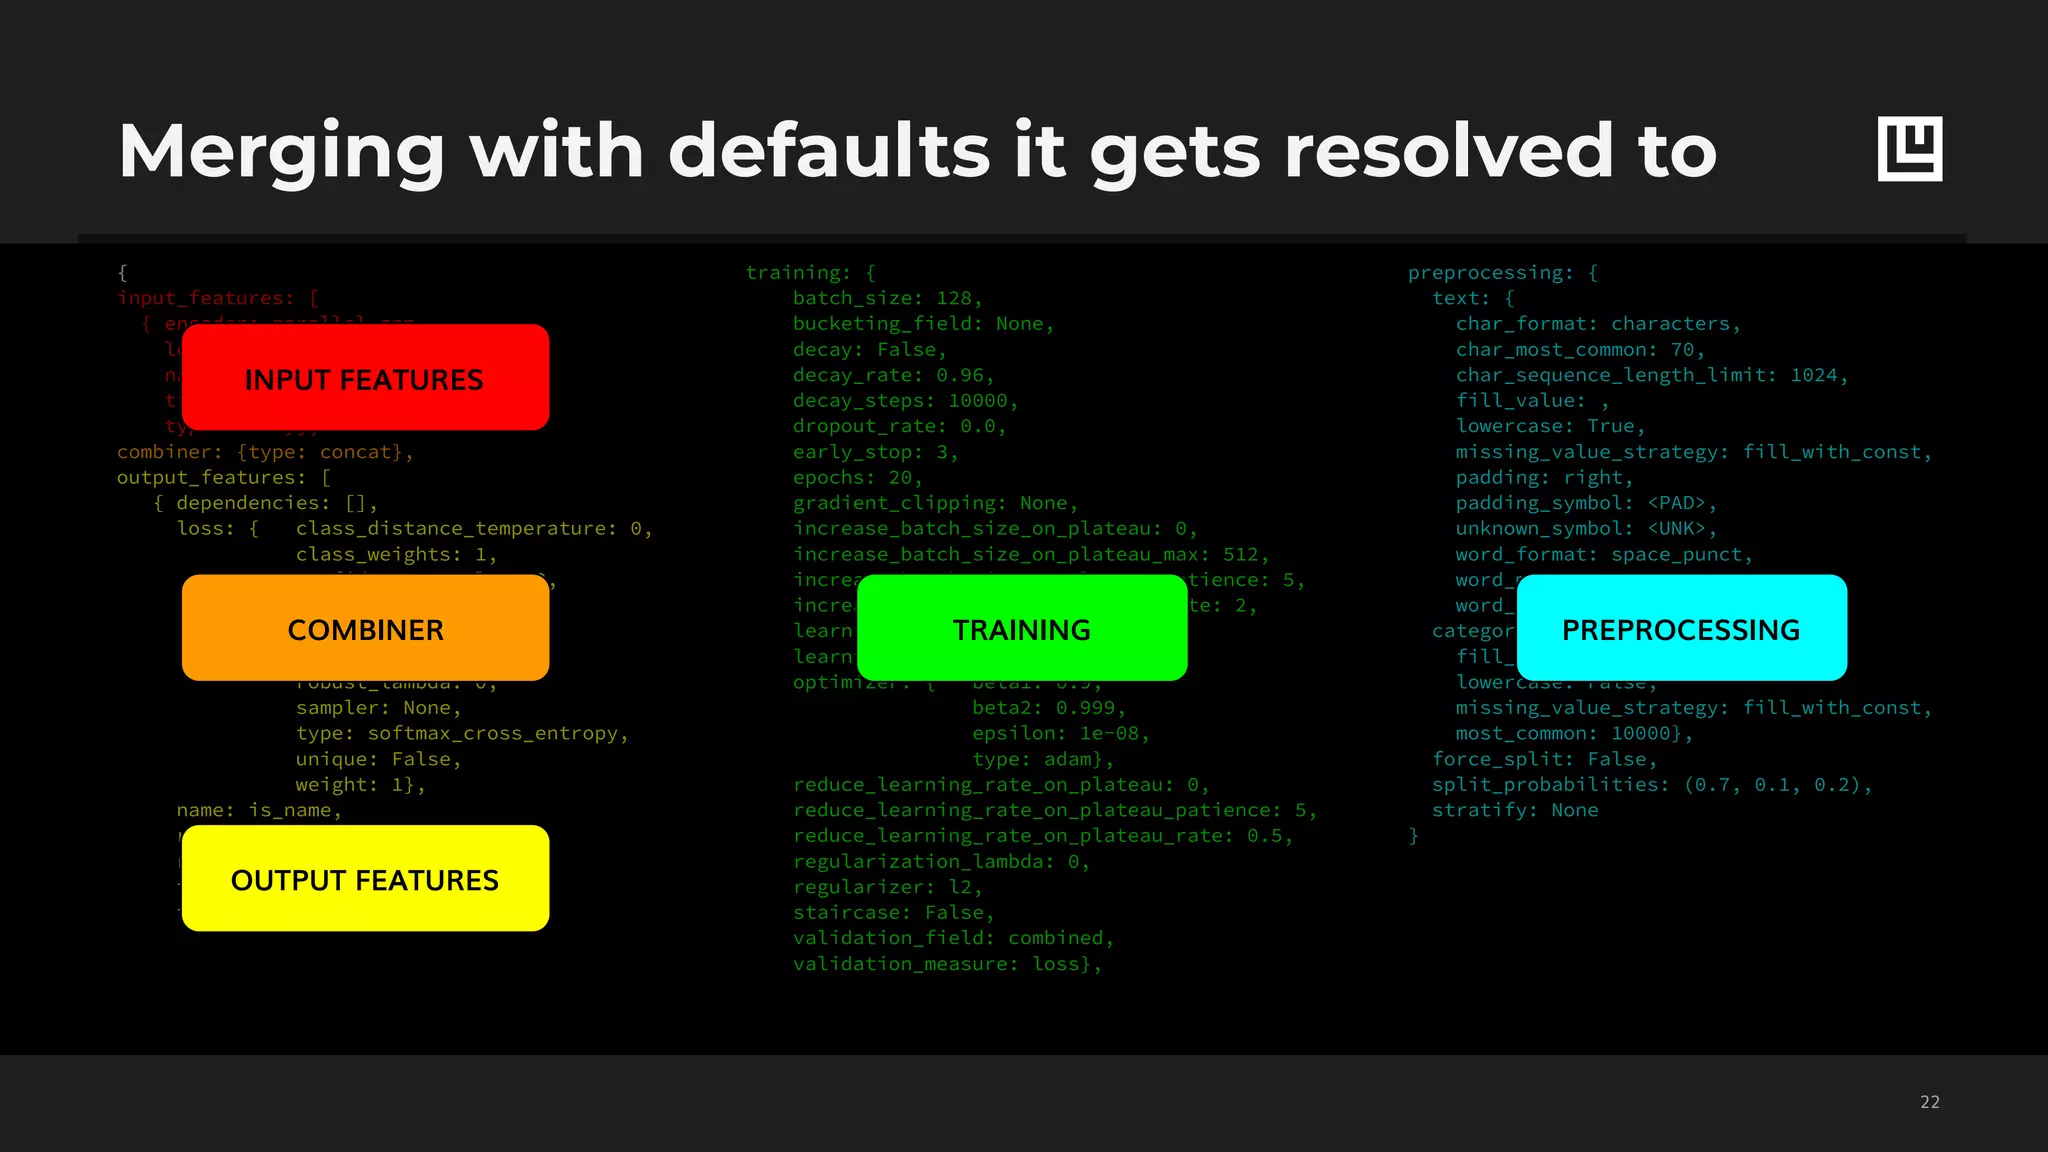This screenshot has width=2048, height=1152.
Task: Click the type: softmax_cross_entropy line
Action: [461, 734]
